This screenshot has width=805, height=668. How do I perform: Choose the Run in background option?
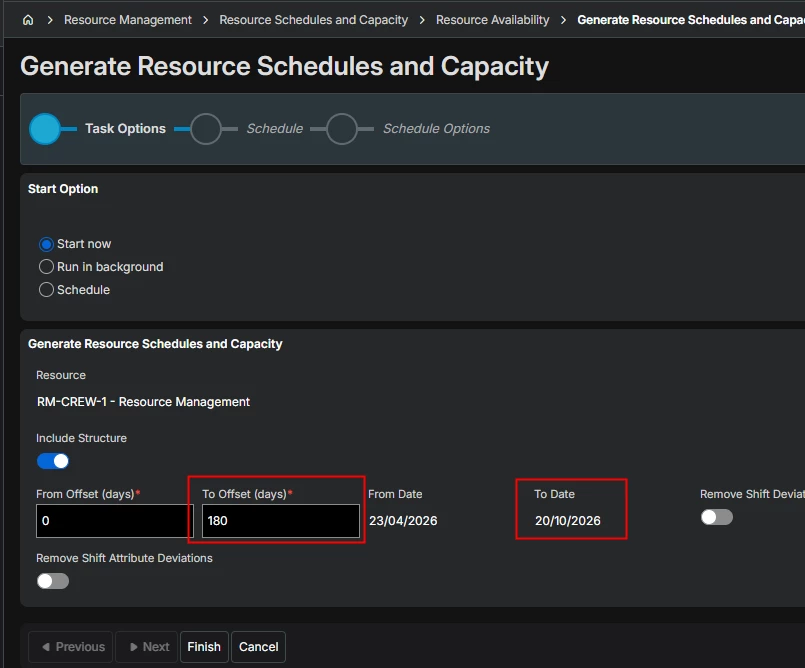point(46,267)
